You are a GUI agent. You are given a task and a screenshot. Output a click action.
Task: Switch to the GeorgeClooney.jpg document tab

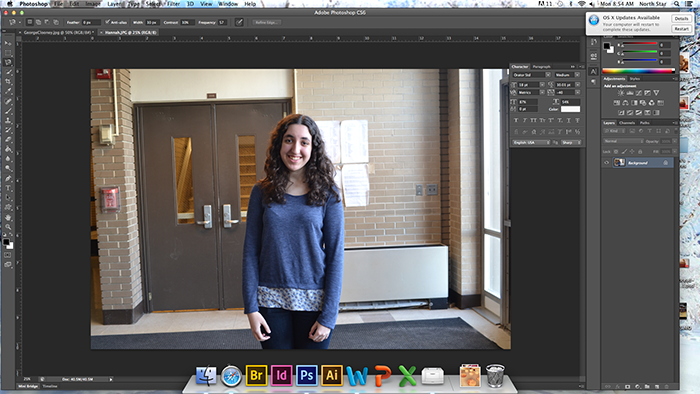tap(57, 33)
